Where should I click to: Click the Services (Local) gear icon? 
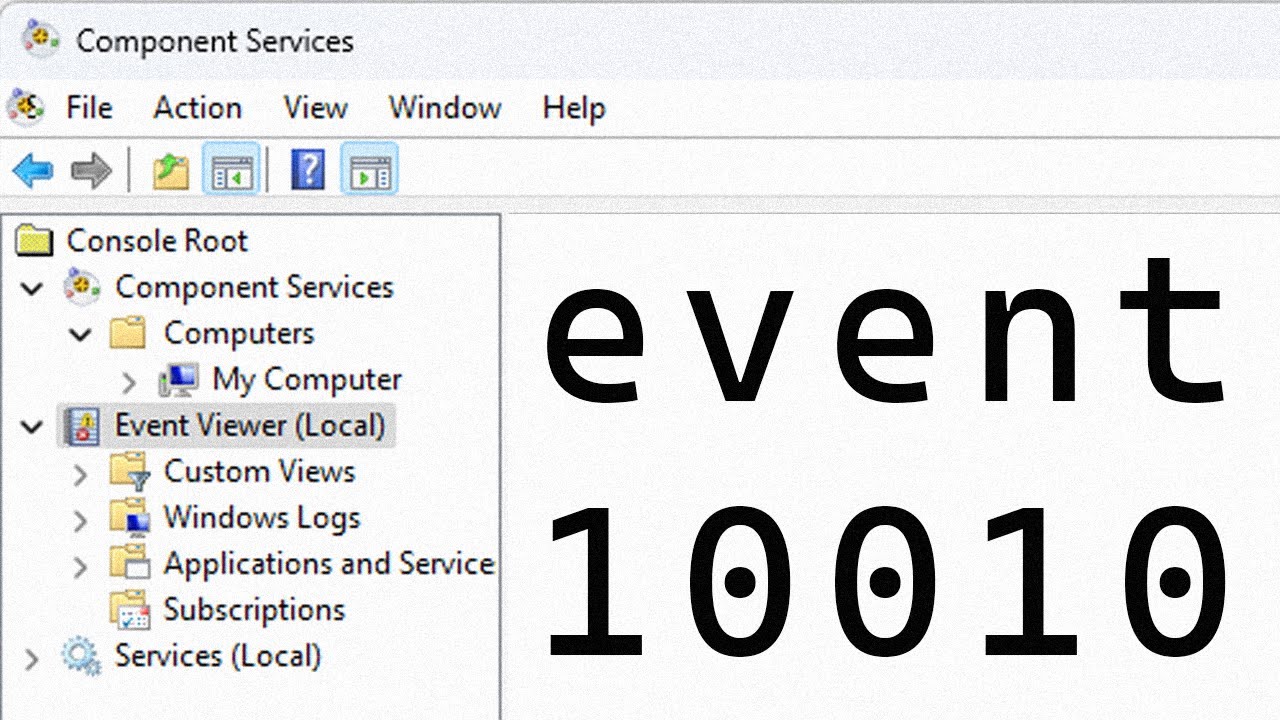81,657
